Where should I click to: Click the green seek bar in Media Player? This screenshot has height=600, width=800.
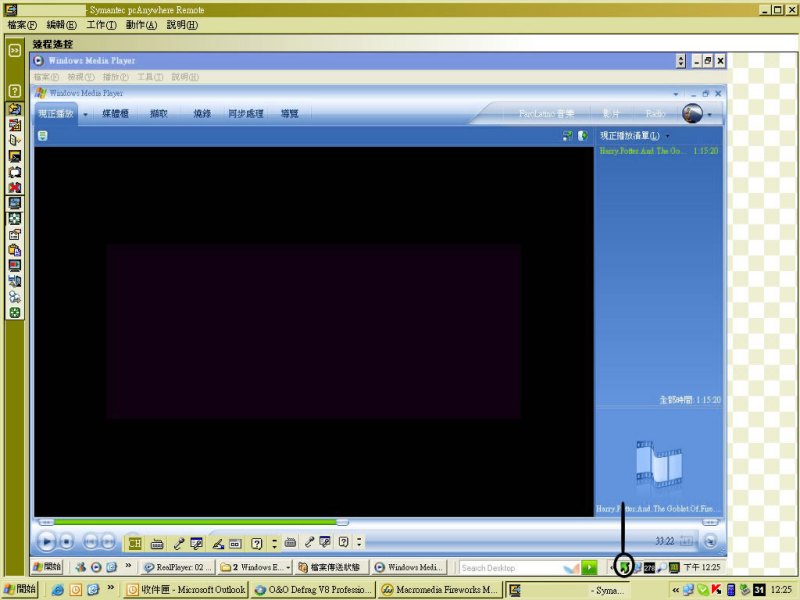point(195,522)
